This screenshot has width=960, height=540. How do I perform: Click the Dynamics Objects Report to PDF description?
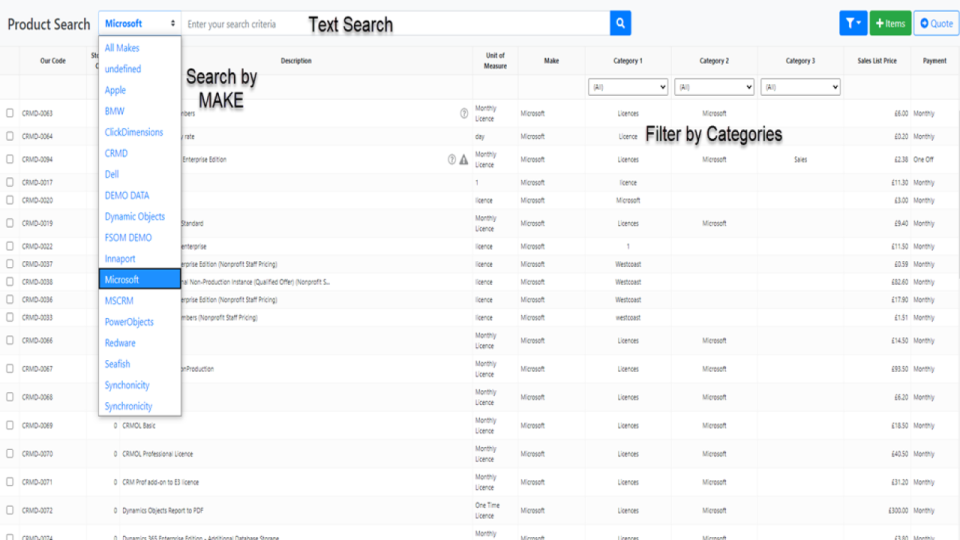click(163, 510)
